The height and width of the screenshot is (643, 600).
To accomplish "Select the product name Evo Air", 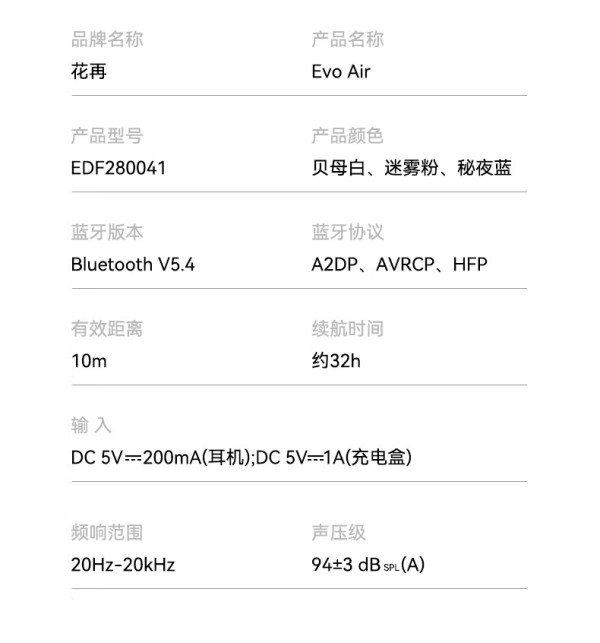I will (x=341, y=72).
